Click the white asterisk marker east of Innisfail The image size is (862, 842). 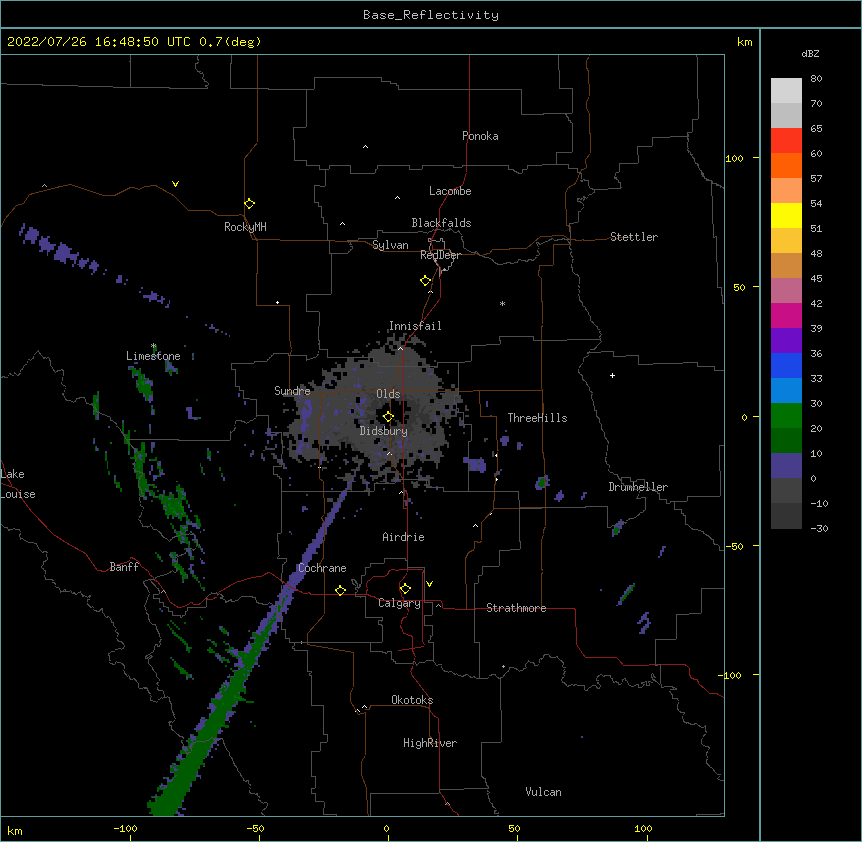point(502,303)
